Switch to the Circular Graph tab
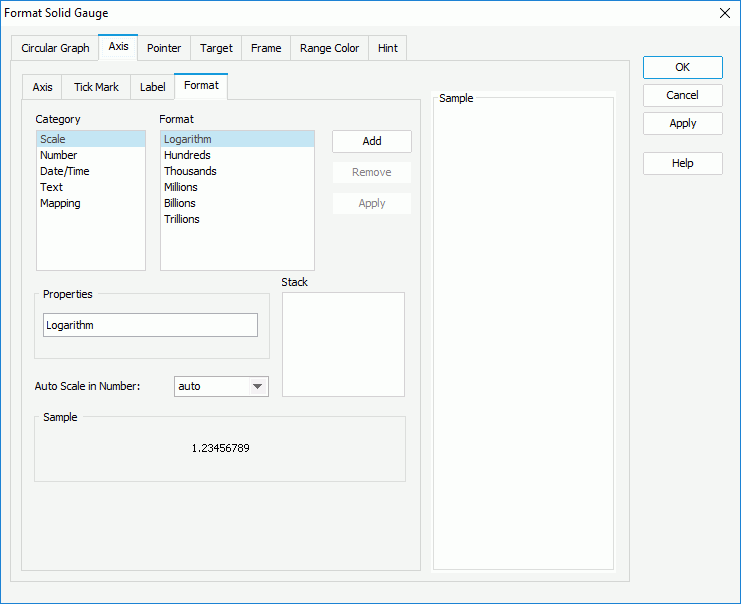Screen dimensions: 741x604 click(x=55, y=48)
